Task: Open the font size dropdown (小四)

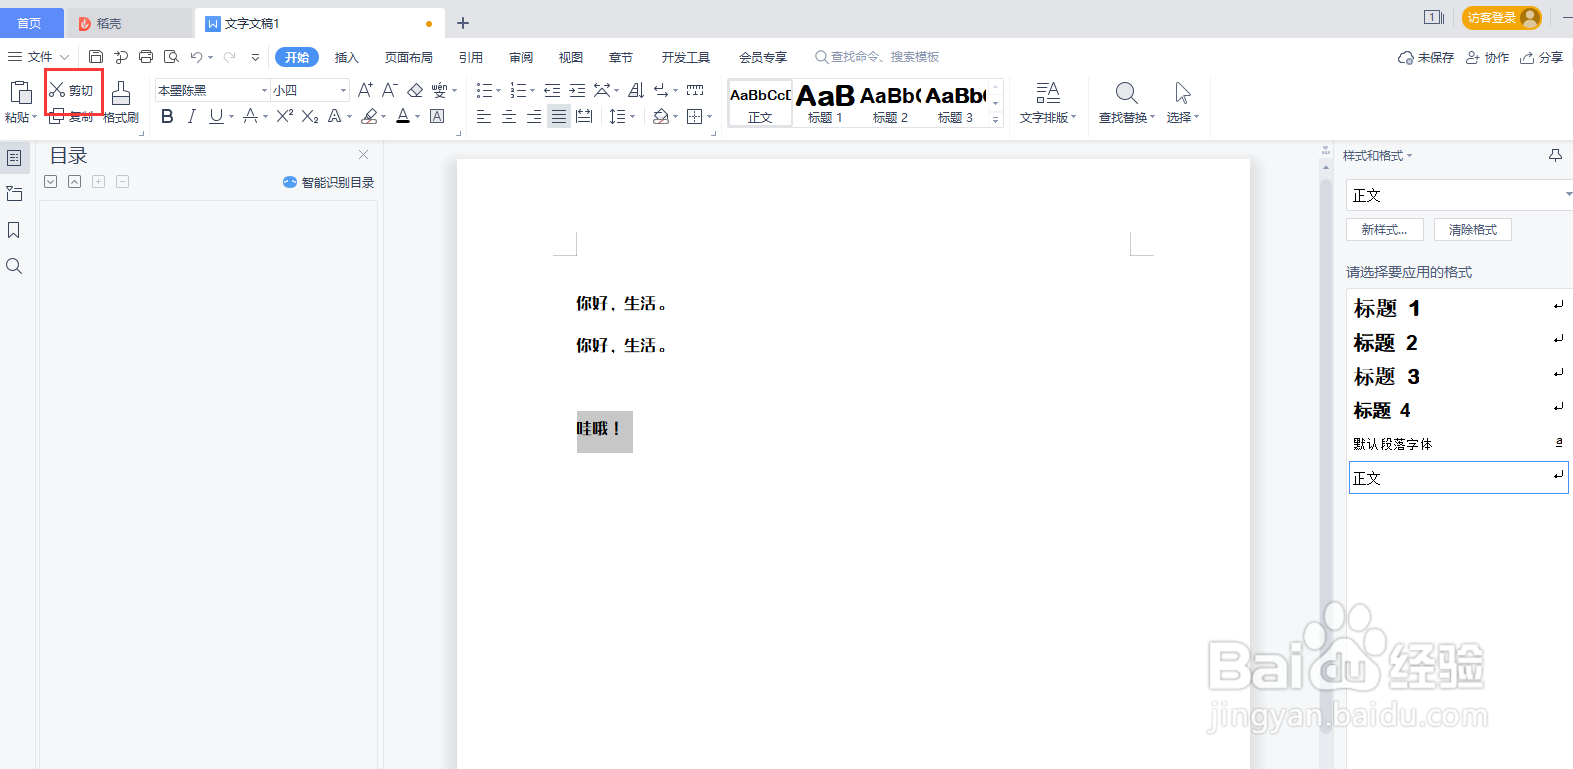Action: (343, 90)
